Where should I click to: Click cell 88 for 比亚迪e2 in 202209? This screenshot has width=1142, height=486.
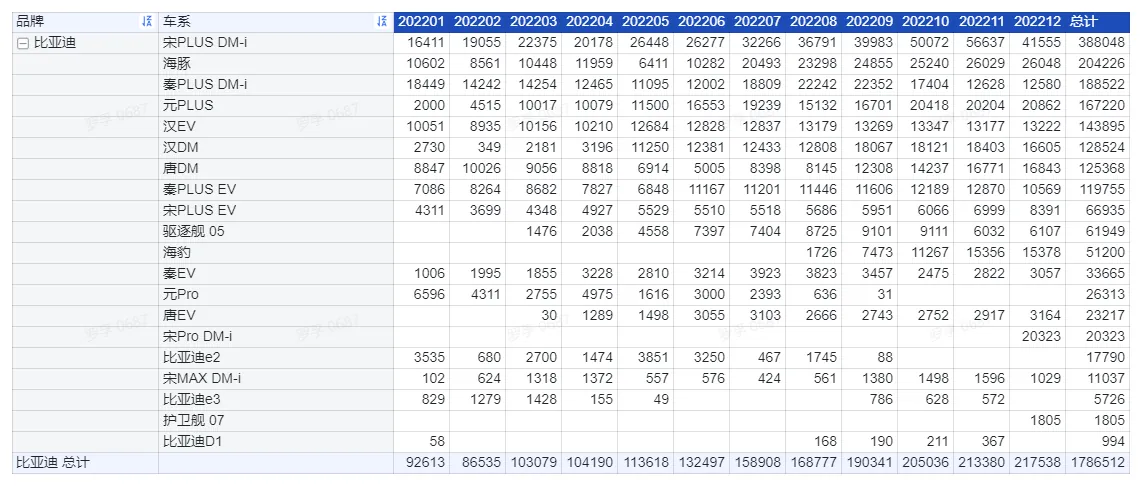[885, 358]
